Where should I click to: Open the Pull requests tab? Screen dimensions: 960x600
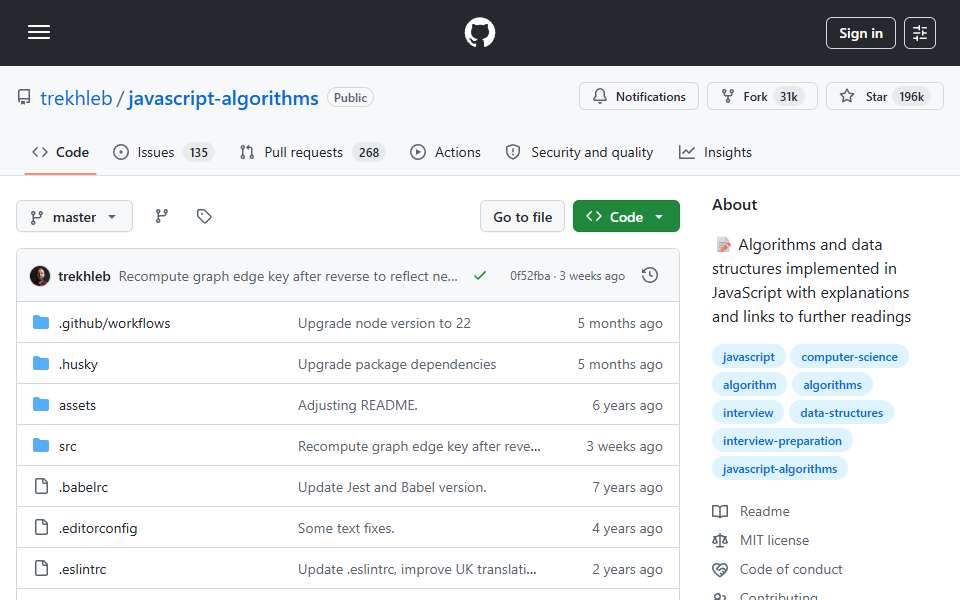[x=312, y=152]
